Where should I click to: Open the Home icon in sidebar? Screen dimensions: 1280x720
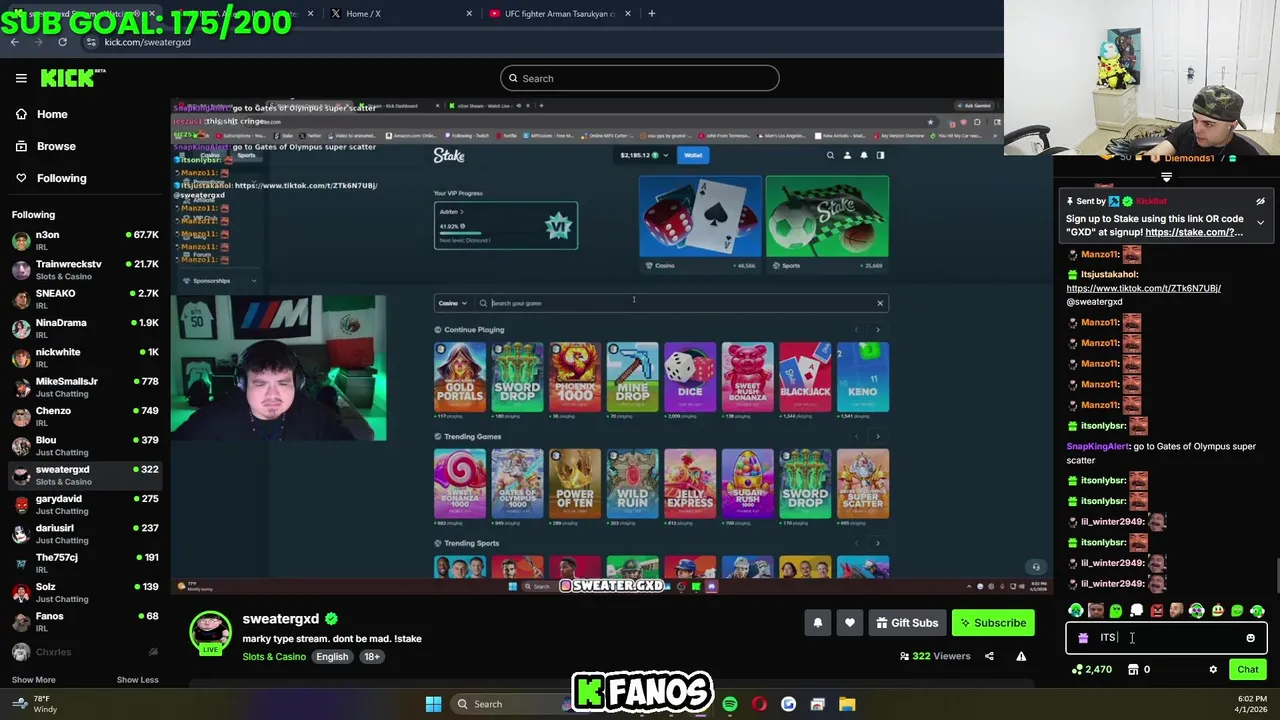(x=21, y=114)
